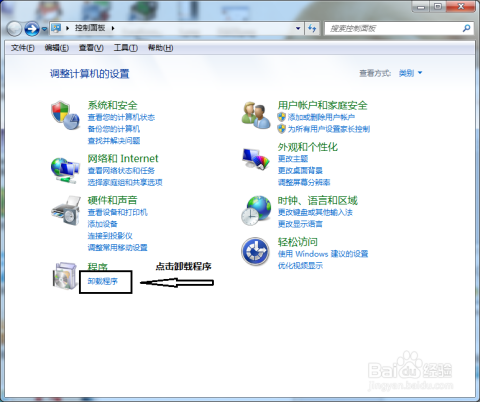Click Appearance and Personalization monitor icon
Screen dimensions: 480x402
coord(256,160)
